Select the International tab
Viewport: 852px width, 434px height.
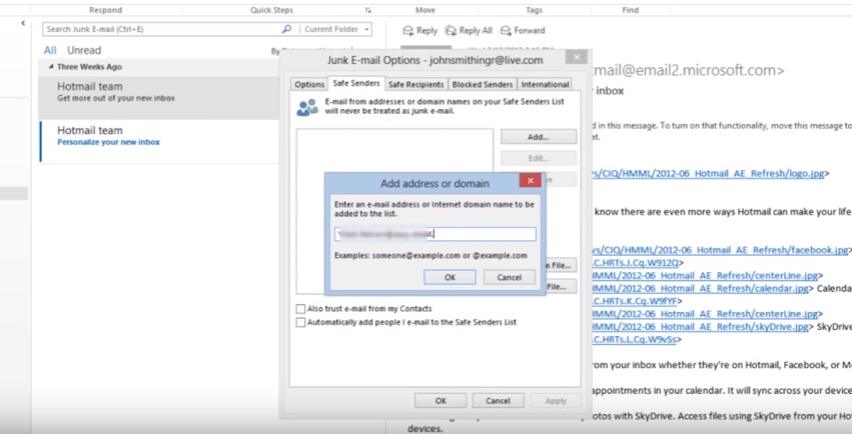point(545,85)
